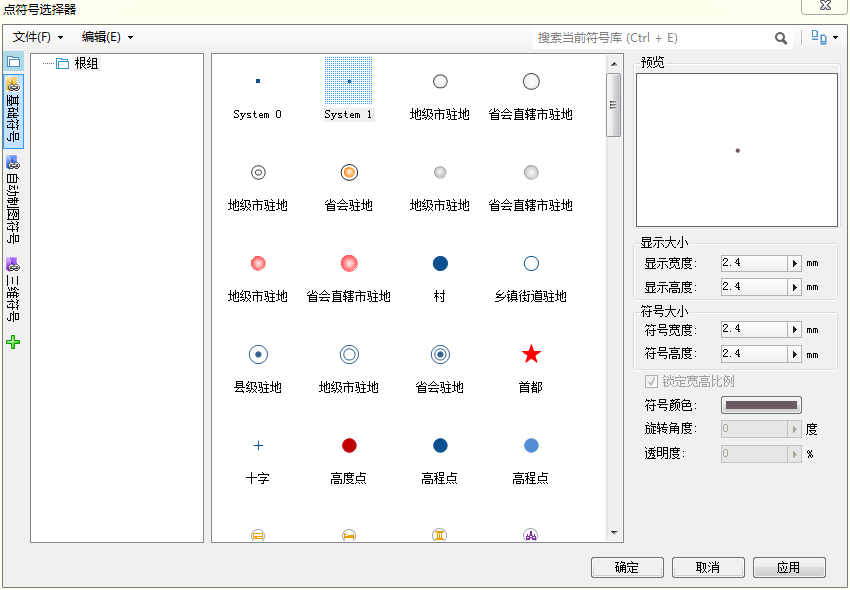Switch to the 自动制图符号 sidebar tab

click(x=13, y=199)
